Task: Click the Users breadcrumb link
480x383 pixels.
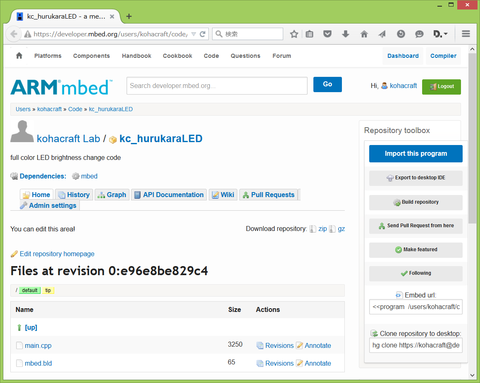Action: (x=23, y=109)
